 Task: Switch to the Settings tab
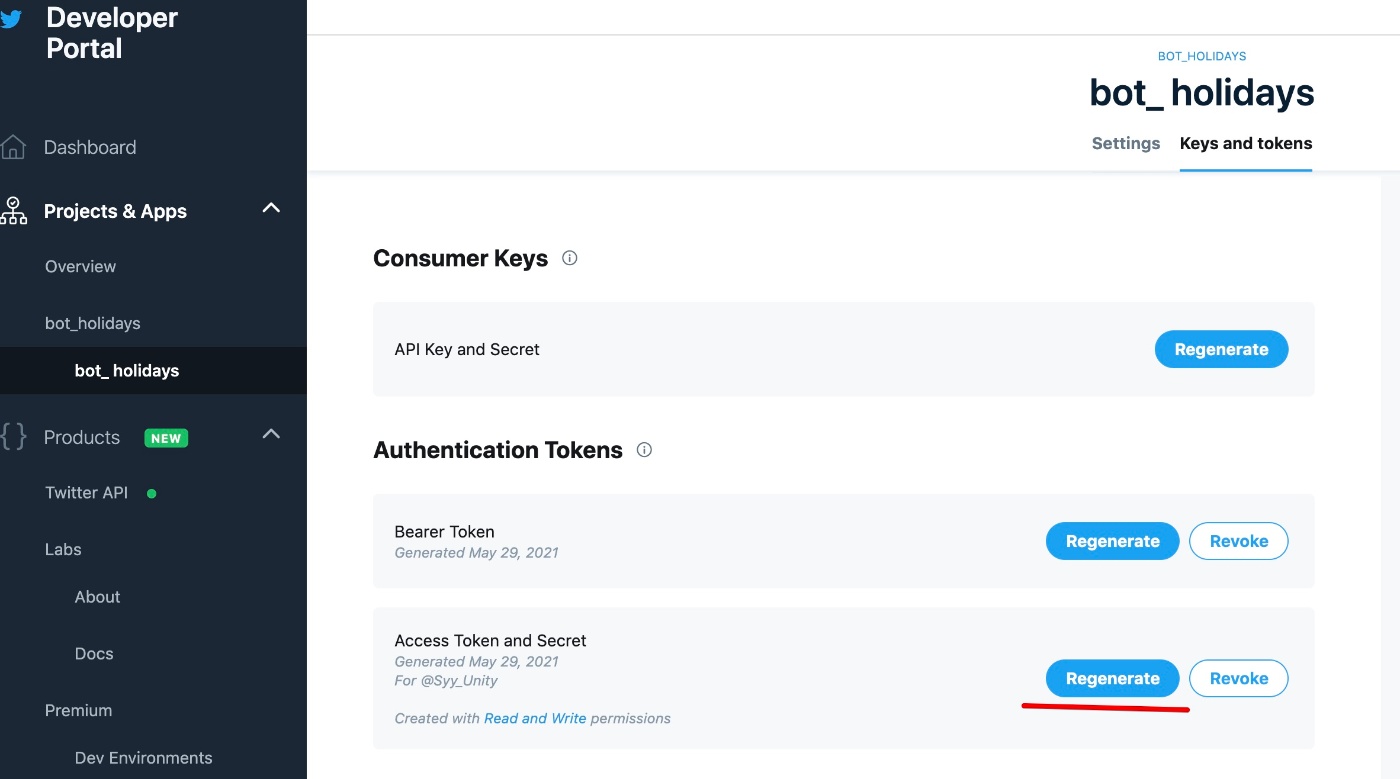coord(1126,143)
